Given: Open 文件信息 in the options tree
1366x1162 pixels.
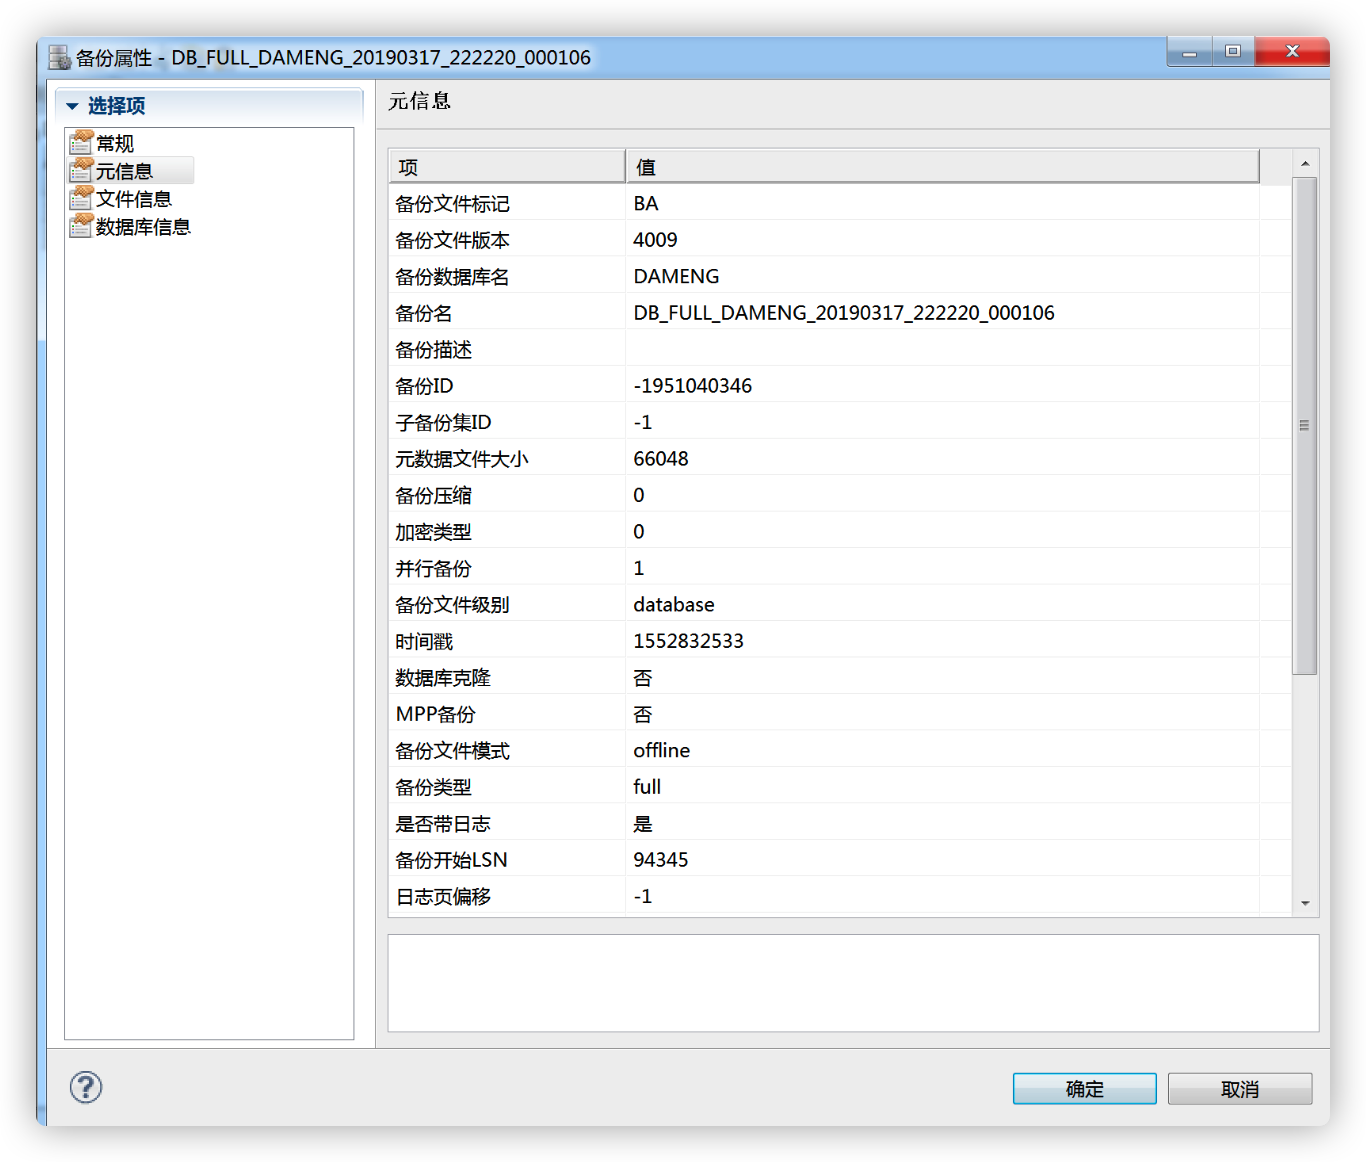Looking at the screenshot, I should (x=134, y=199).
